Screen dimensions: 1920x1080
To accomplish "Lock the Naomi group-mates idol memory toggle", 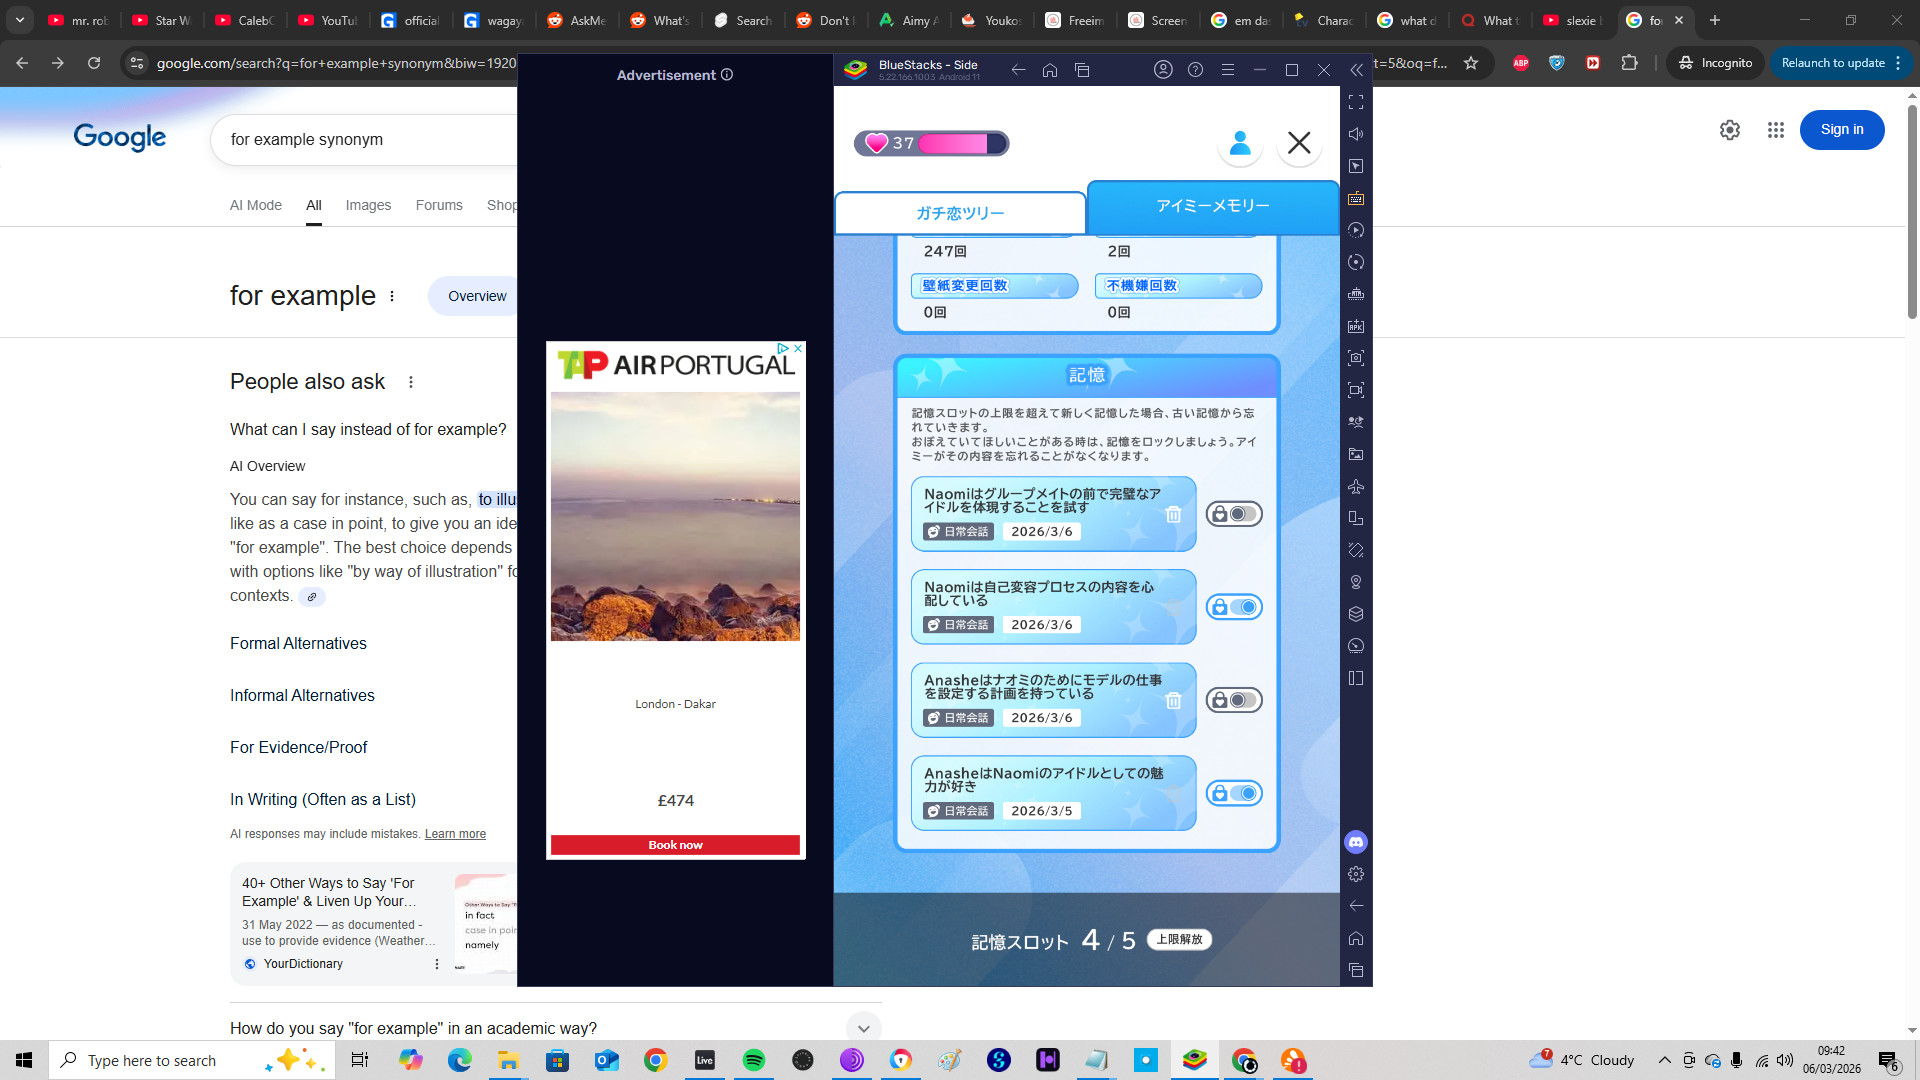I will point(1234,514).
